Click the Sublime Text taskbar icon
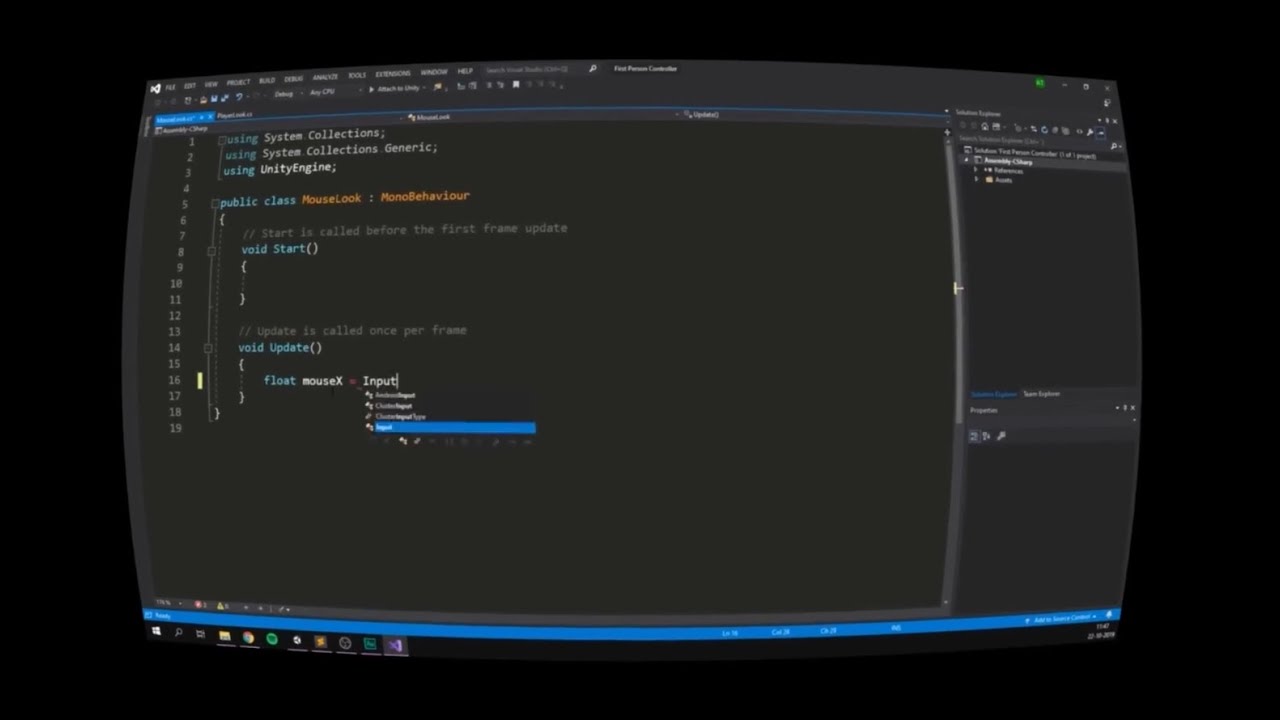 [x=321, y=641]
